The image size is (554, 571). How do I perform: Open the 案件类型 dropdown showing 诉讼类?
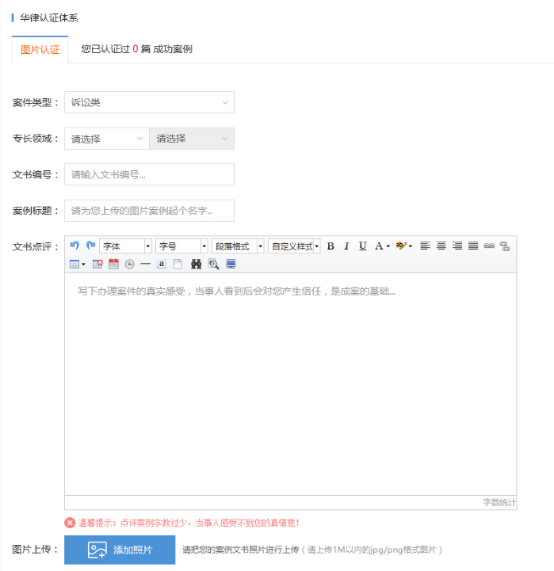149,102
